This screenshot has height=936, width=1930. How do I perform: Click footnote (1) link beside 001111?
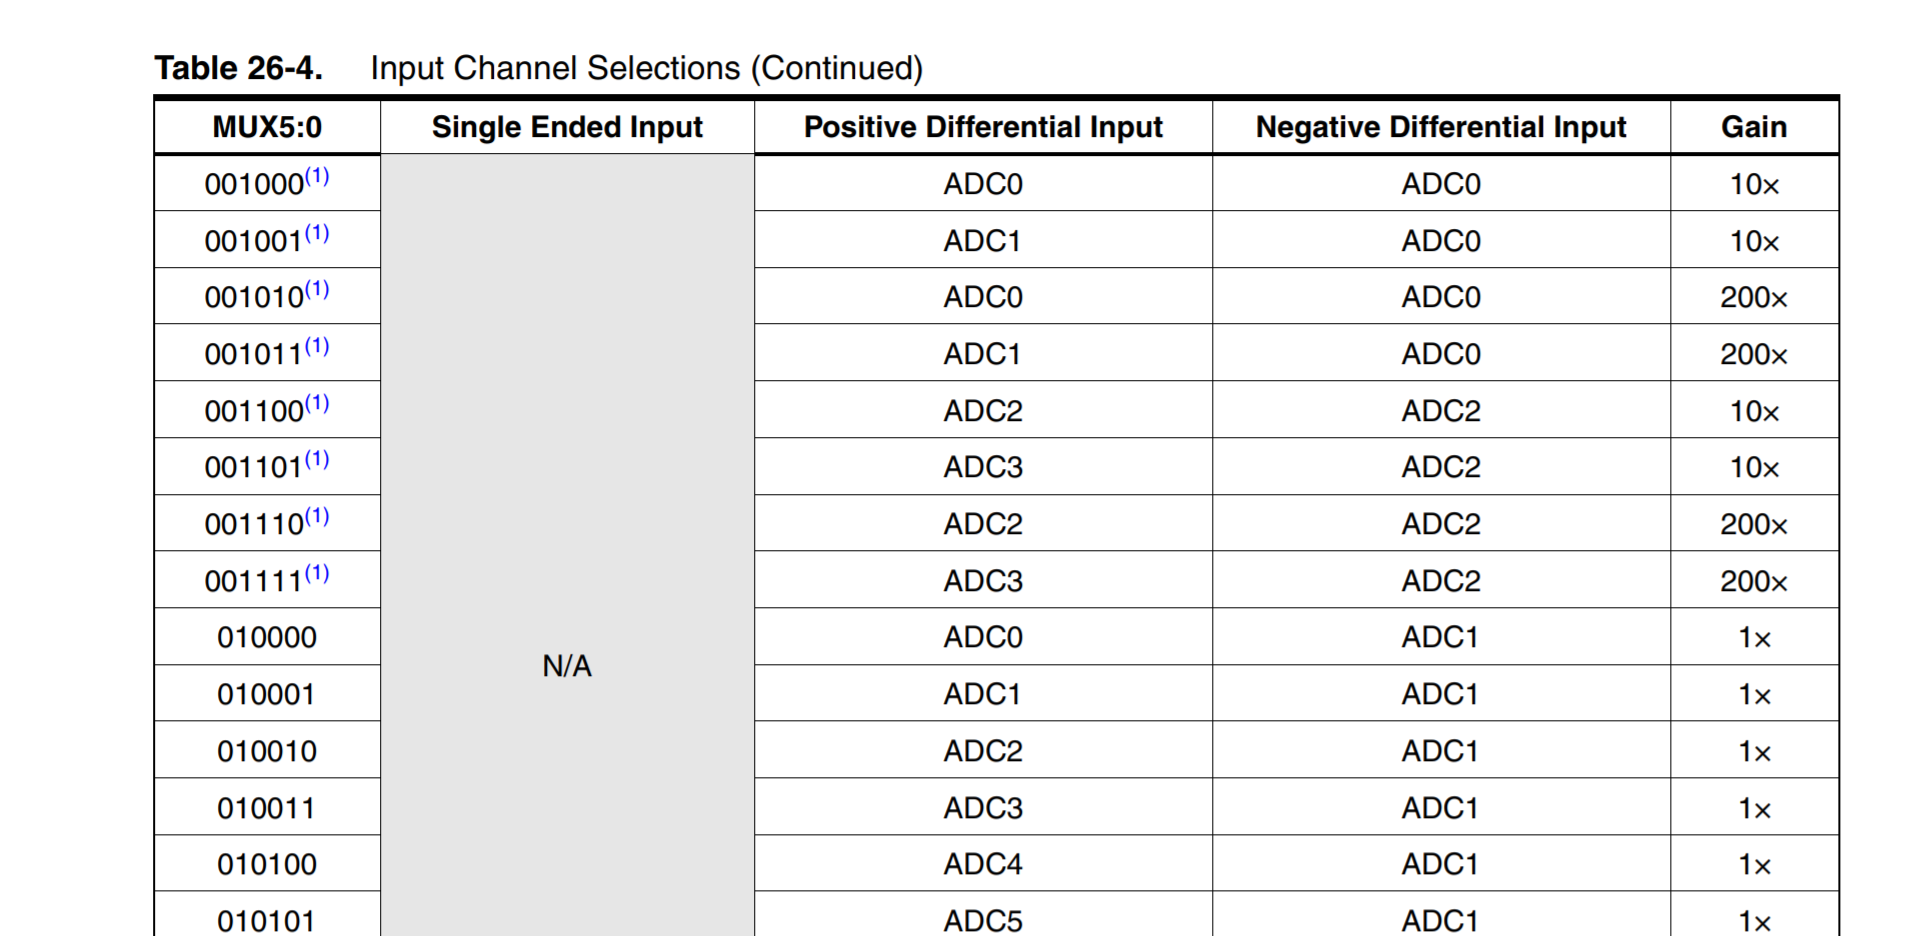click(x=317, y=574)
